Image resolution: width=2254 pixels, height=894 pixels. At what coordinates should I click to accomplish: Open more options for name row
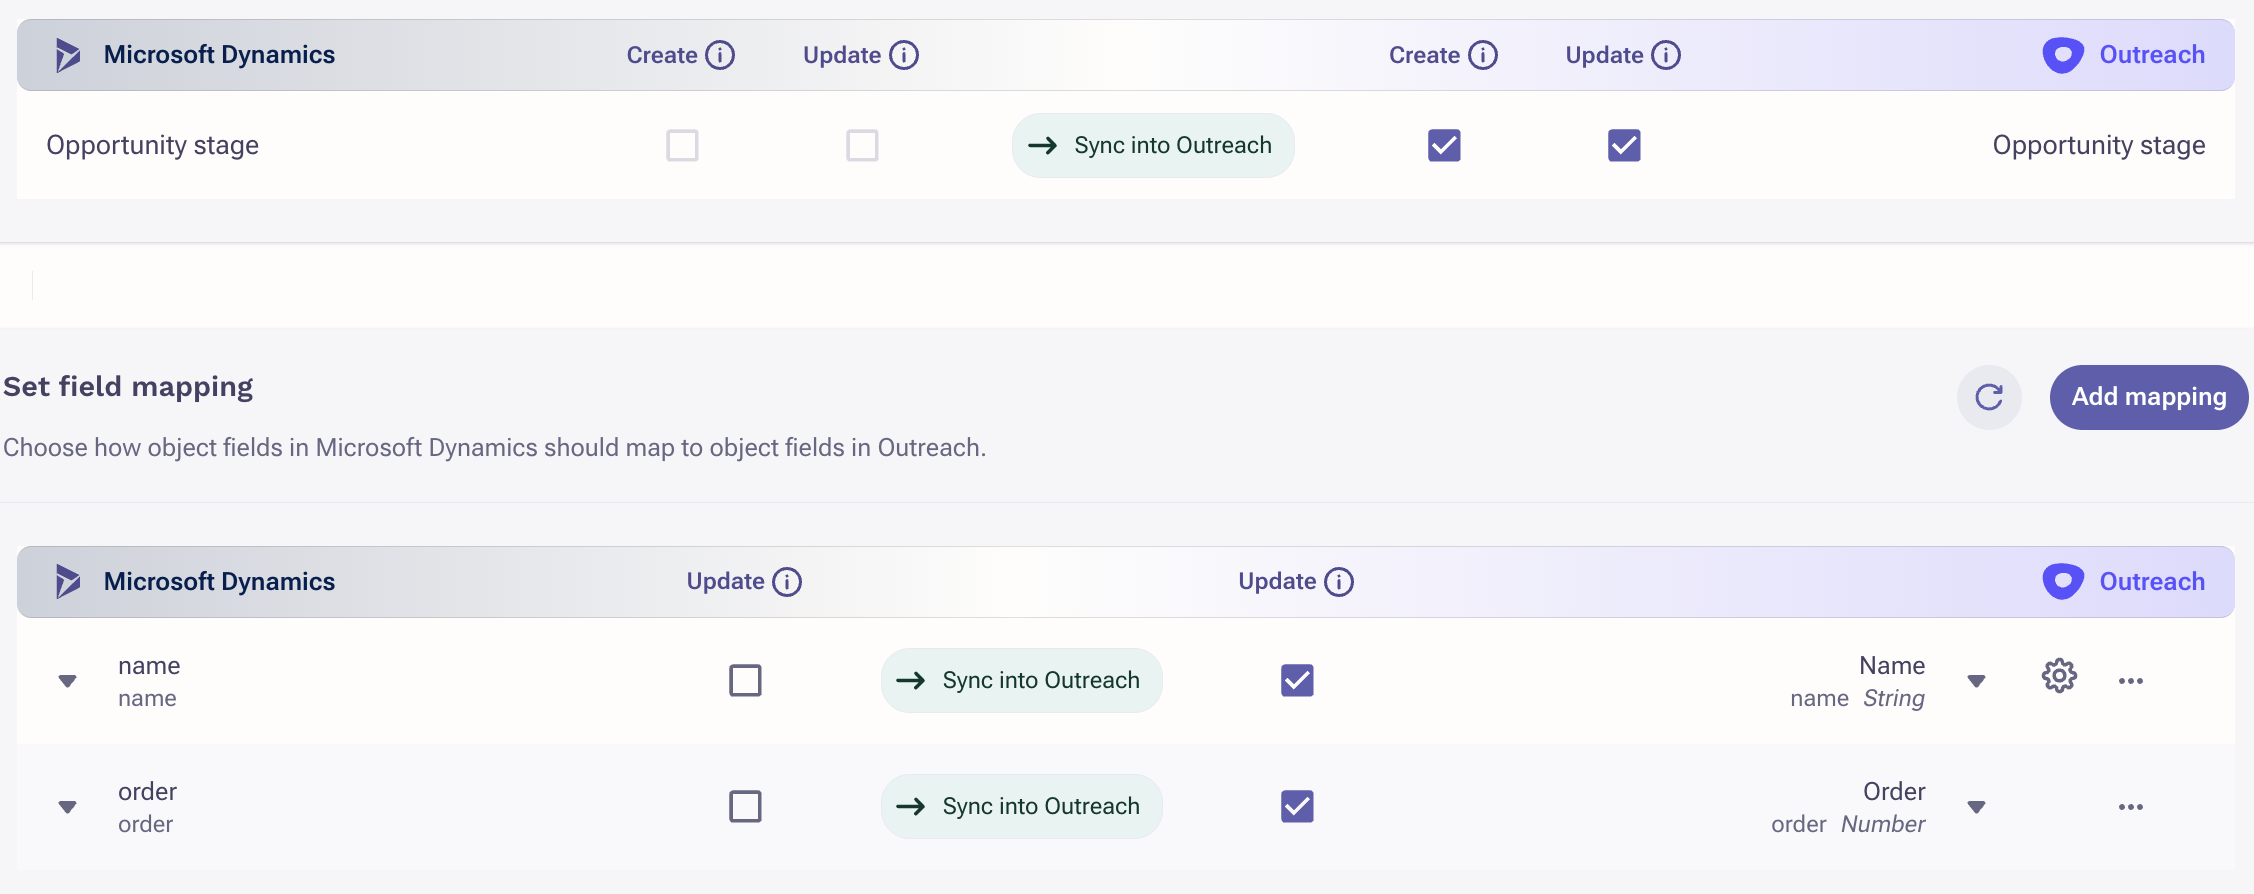coord(2131,681)
